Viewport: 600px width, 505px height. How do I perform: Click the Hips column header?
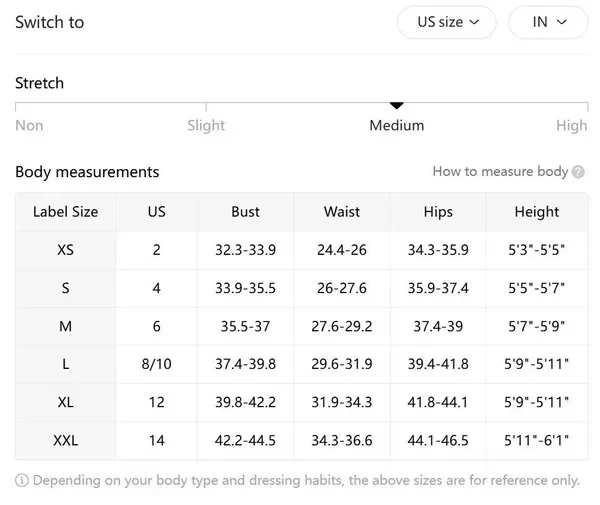pyautogui.click(x=438, y=212)
